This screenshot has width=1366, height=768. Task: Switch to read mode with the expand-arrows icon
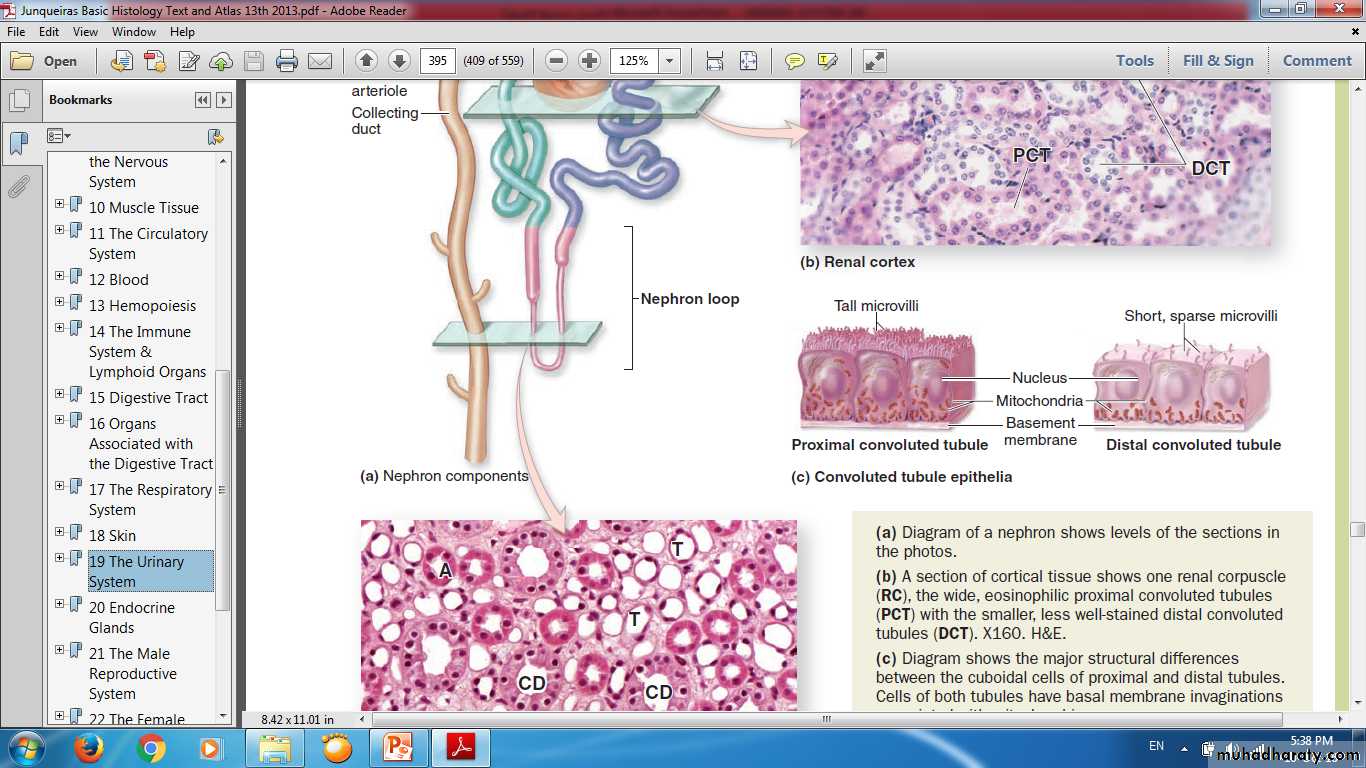coord(875,61)
